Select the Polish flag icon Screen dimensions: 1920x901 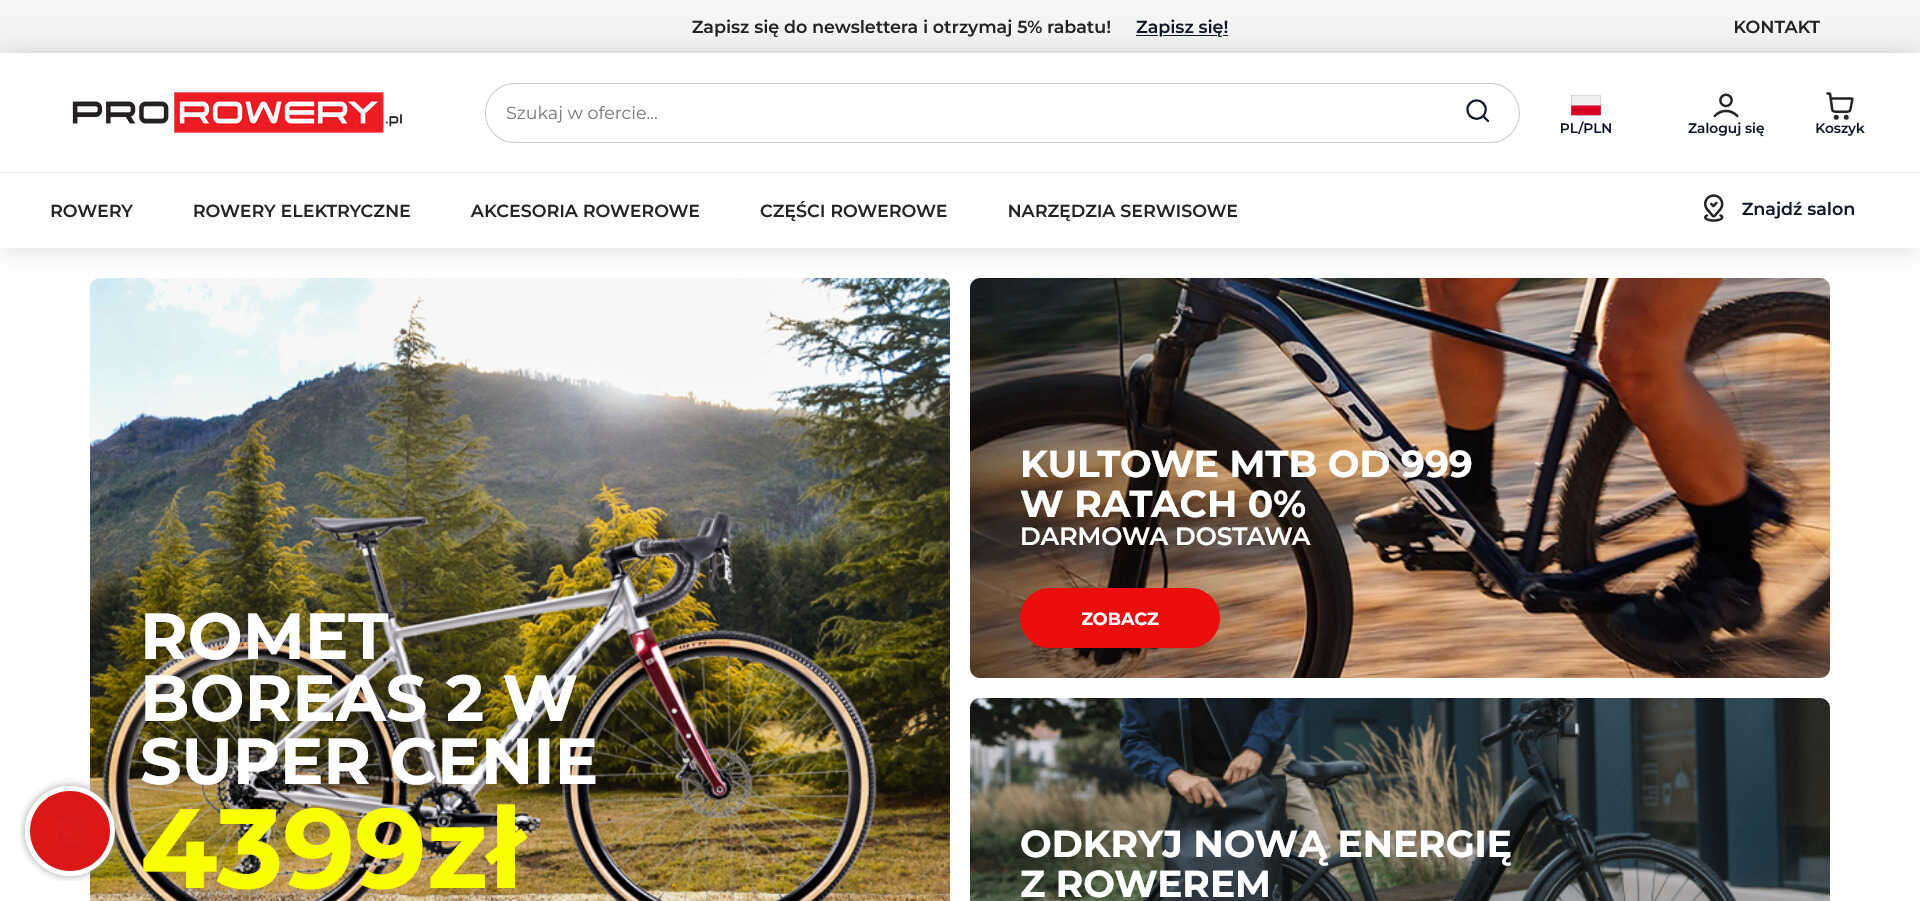pyautogui.click(x=1585, y=105)
